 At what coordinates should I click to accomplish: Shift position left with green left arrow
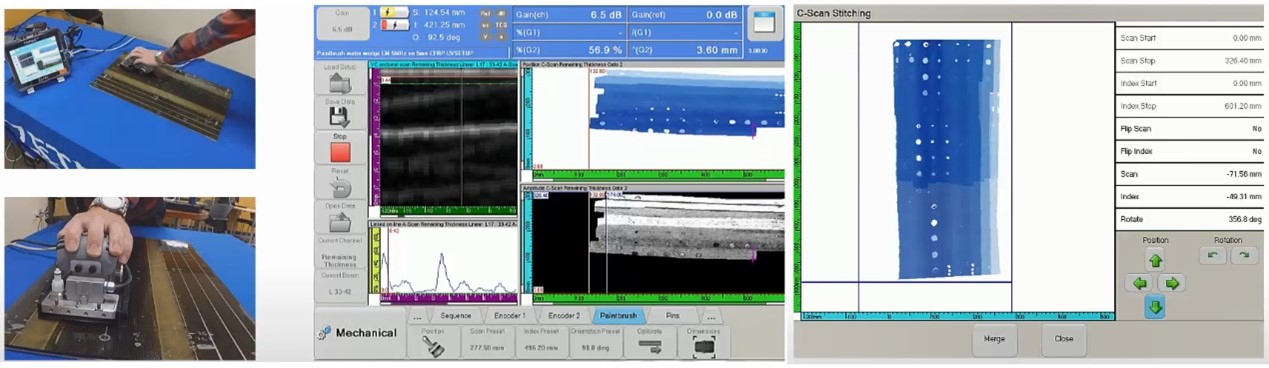(x=1138, y=284)
